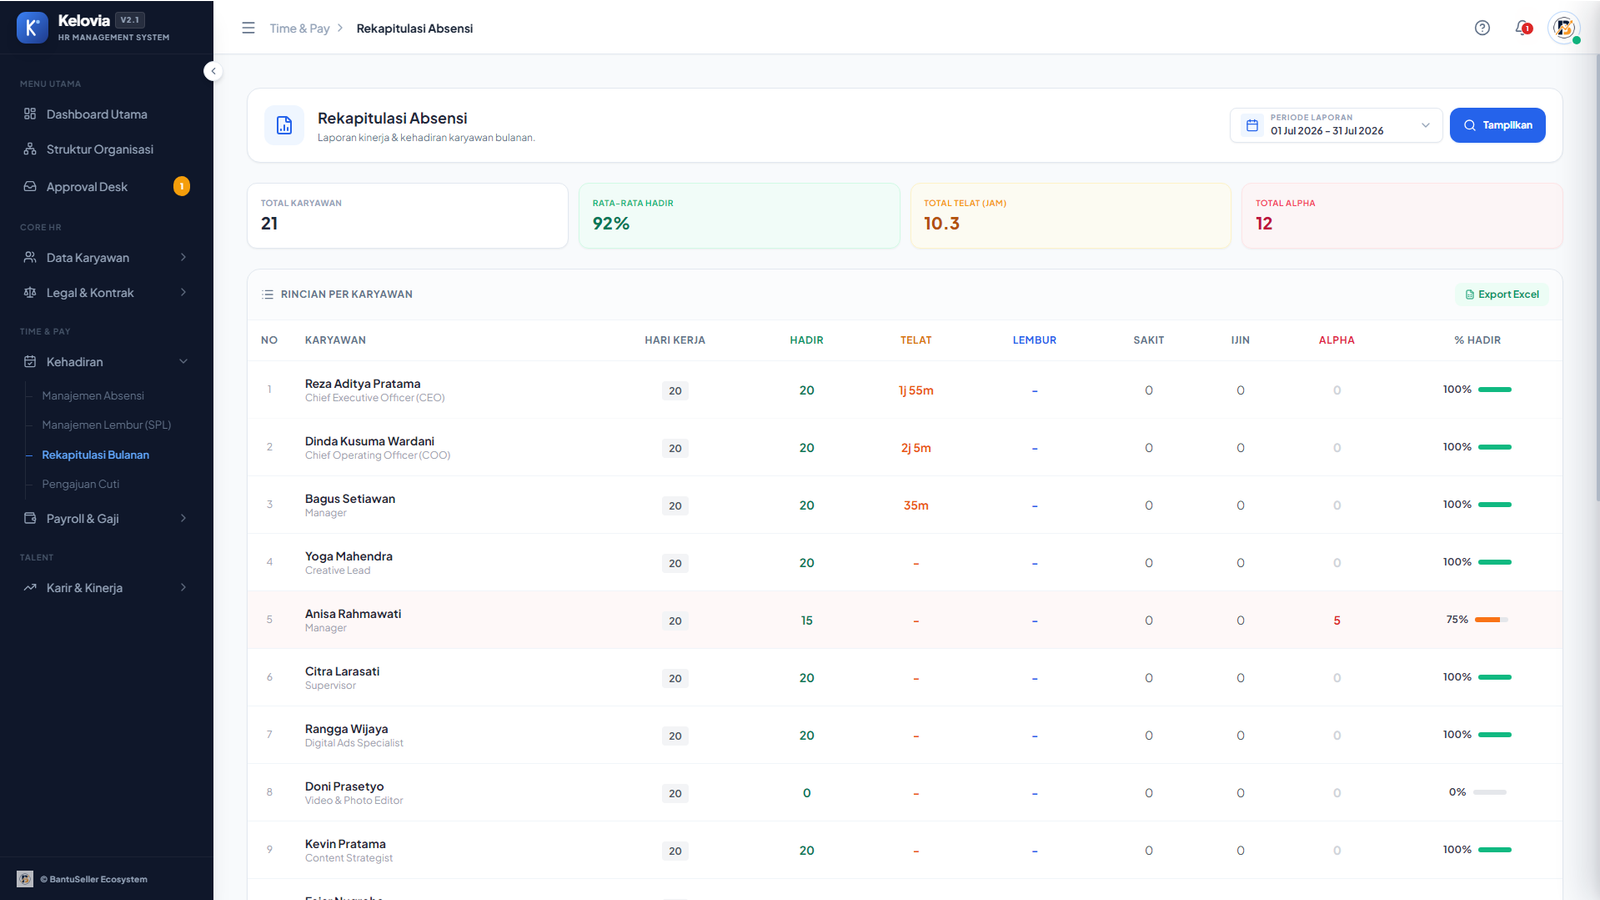Click the Kehadiran calendar icon
Image resolution: width=1600 pixels, height=900 pixels.
coord(30,362)
